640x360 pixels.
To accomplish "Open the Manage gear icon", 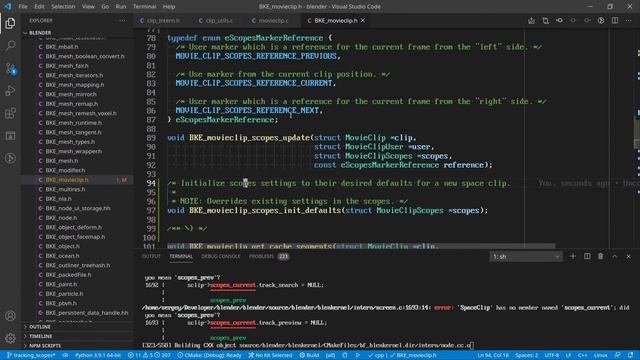I will pyautogui.click(x=10, y=338).
